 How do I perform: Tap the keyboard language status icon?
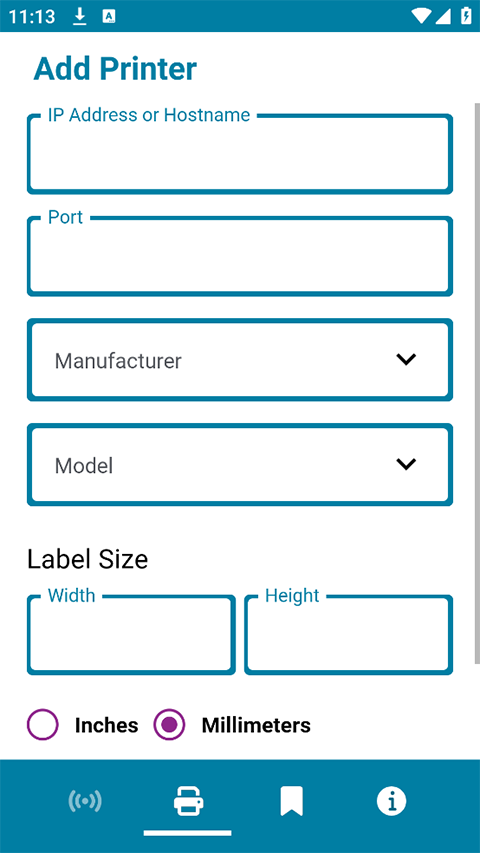click(109, 16)
